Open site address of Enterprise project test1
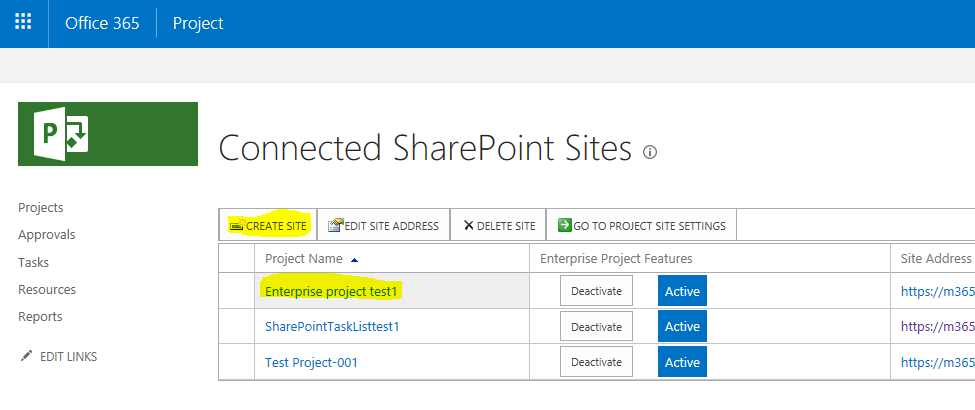This screenshot has width=975, height=410. tap(938, 291)
